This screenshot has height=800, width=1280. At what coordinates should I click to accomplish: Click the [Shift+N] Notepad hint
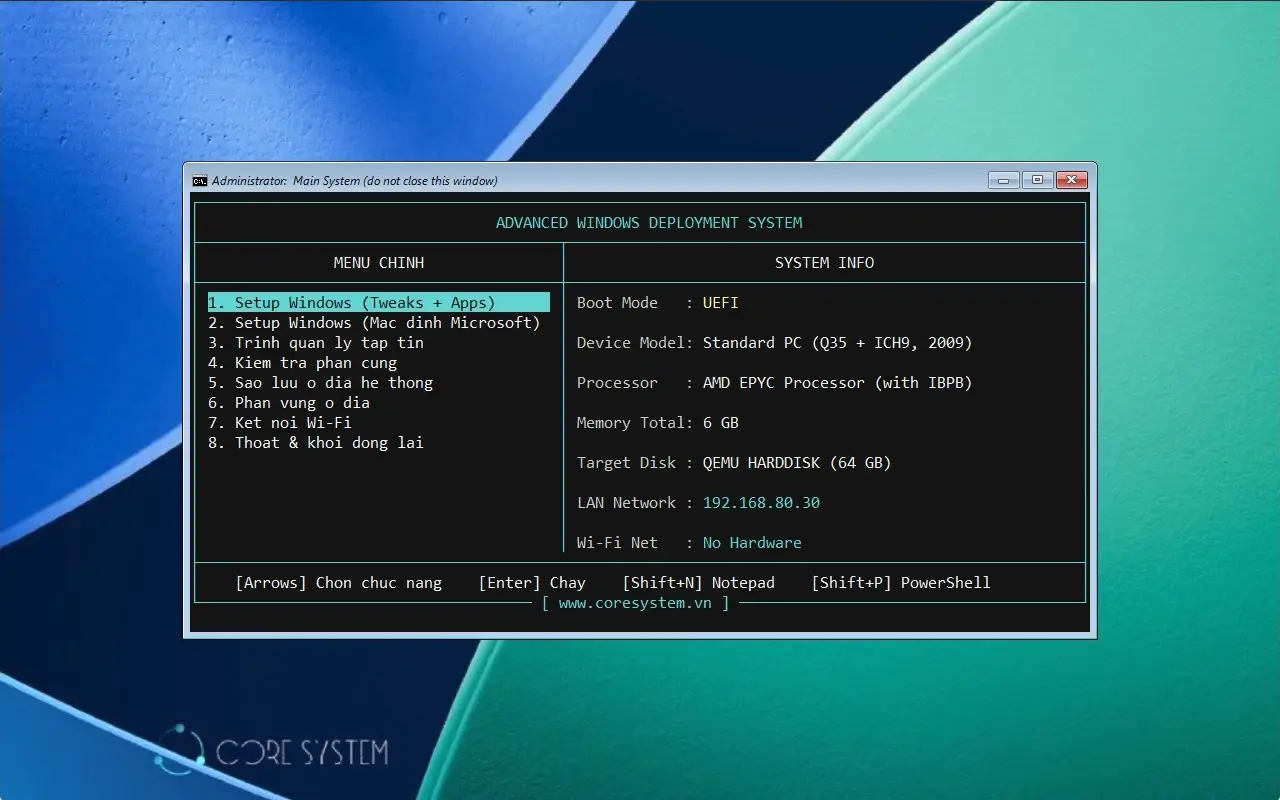pyautogui.click(x=698, y=582)
